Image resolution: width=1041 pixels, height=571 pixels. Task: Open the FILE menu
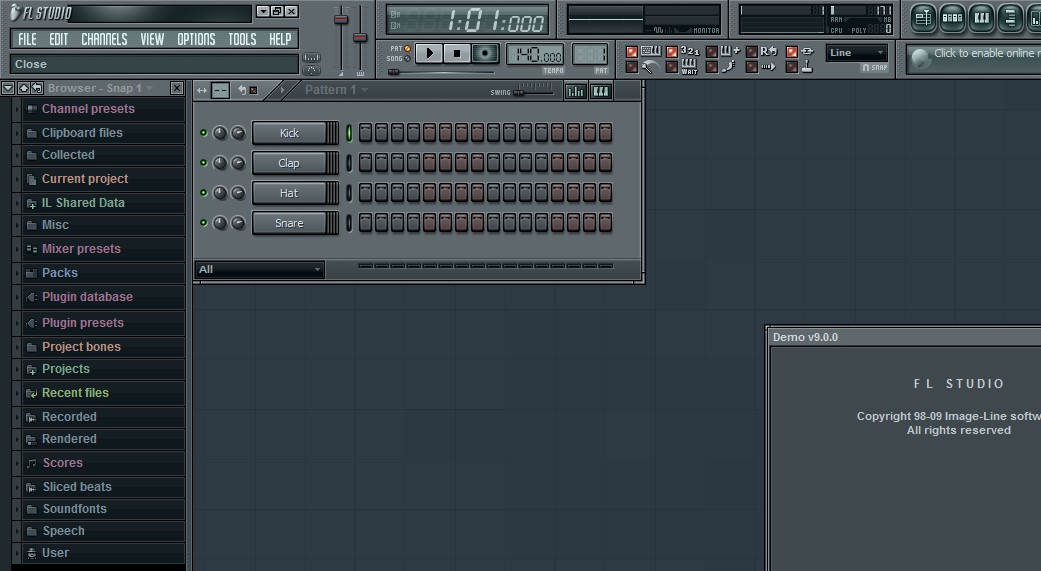point(27,39)
